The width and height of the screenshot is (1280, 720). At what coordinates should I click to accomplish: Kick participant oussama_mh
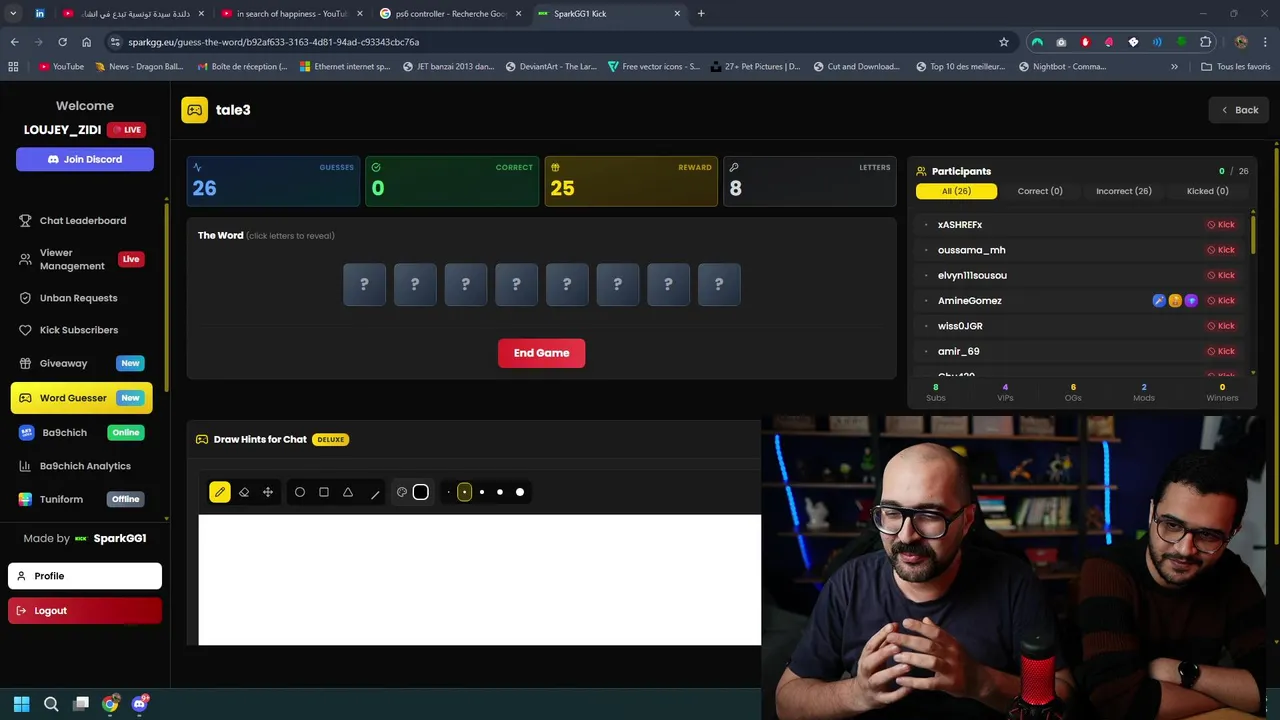(1221, 250)
